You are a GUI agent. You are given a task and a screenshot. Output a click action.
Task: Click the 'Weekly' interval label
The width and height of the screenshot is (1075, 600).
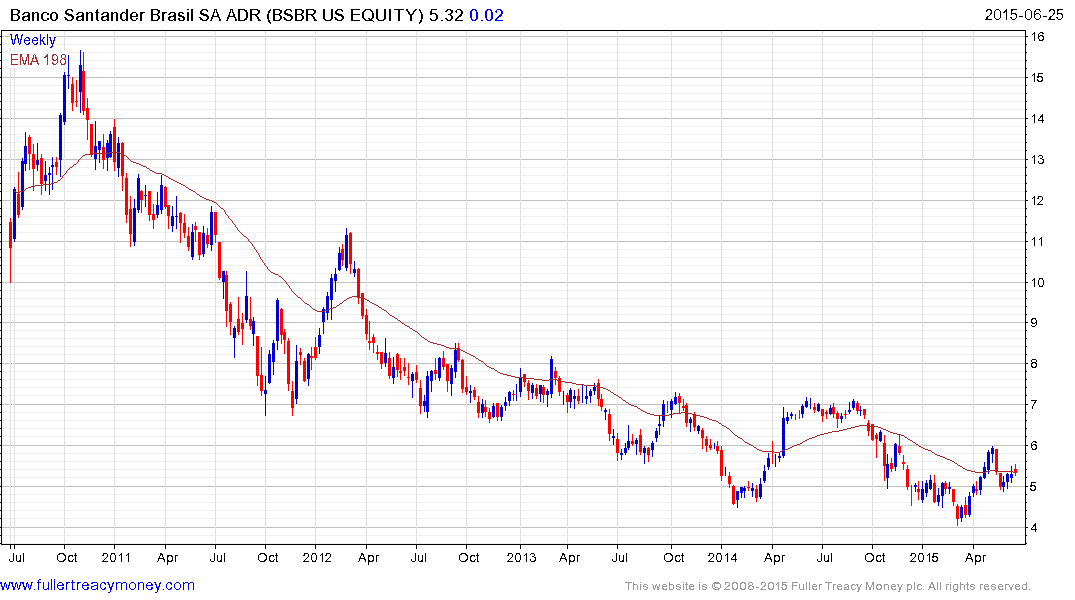click(x=32, y=40)
